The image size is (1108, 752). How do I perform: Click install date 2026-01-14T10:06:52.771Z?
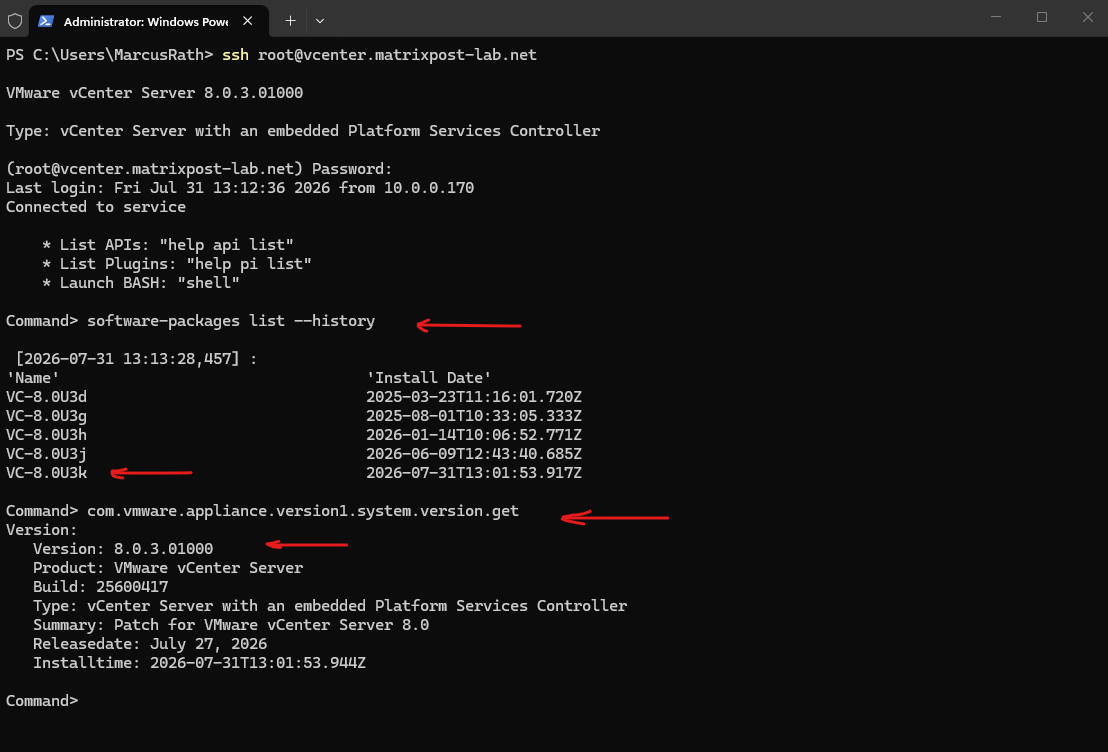click(474, 435)
